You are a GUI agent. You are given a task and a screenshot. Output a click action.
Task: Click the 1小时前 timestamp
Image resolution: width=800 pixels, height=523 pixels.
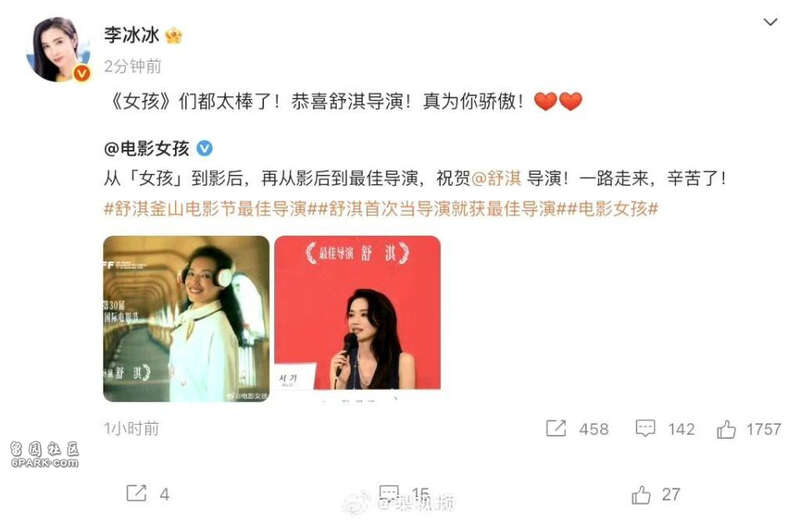pyautogui.click(x=132, y=429)
